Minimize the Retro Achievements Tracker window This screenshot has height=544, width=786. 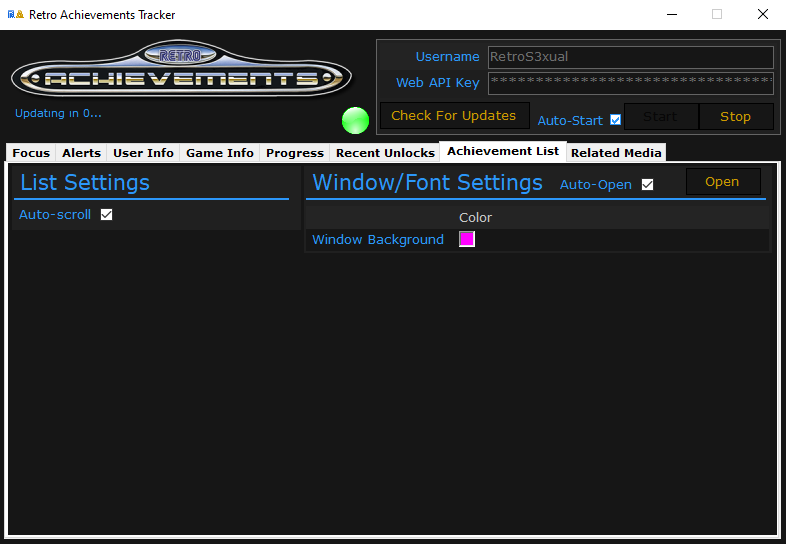(672, 15)
